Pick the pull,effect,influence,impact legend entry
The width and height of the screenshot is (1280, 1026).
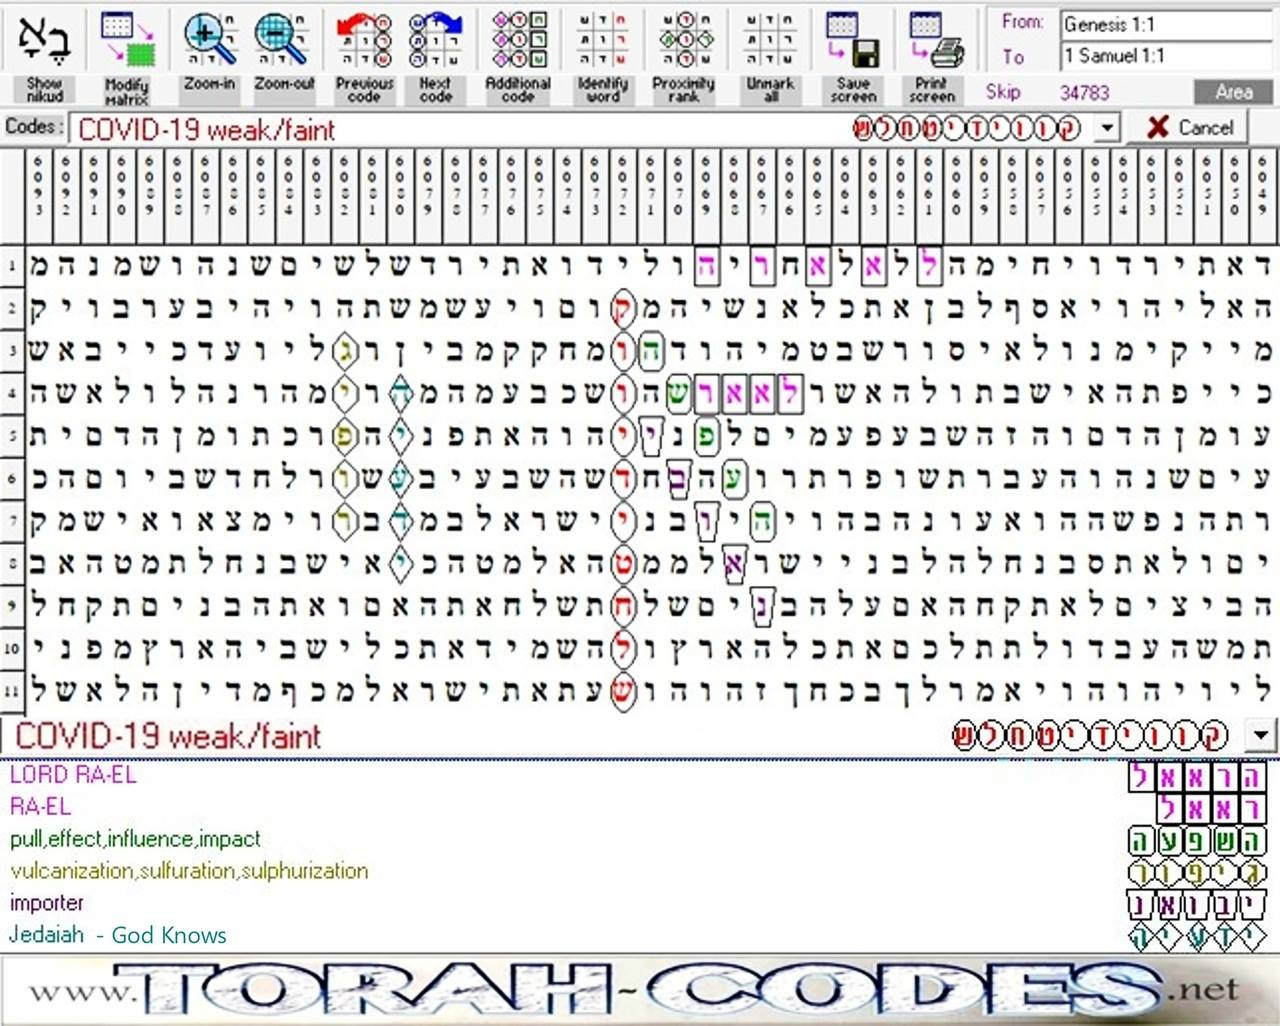(135, 838)
